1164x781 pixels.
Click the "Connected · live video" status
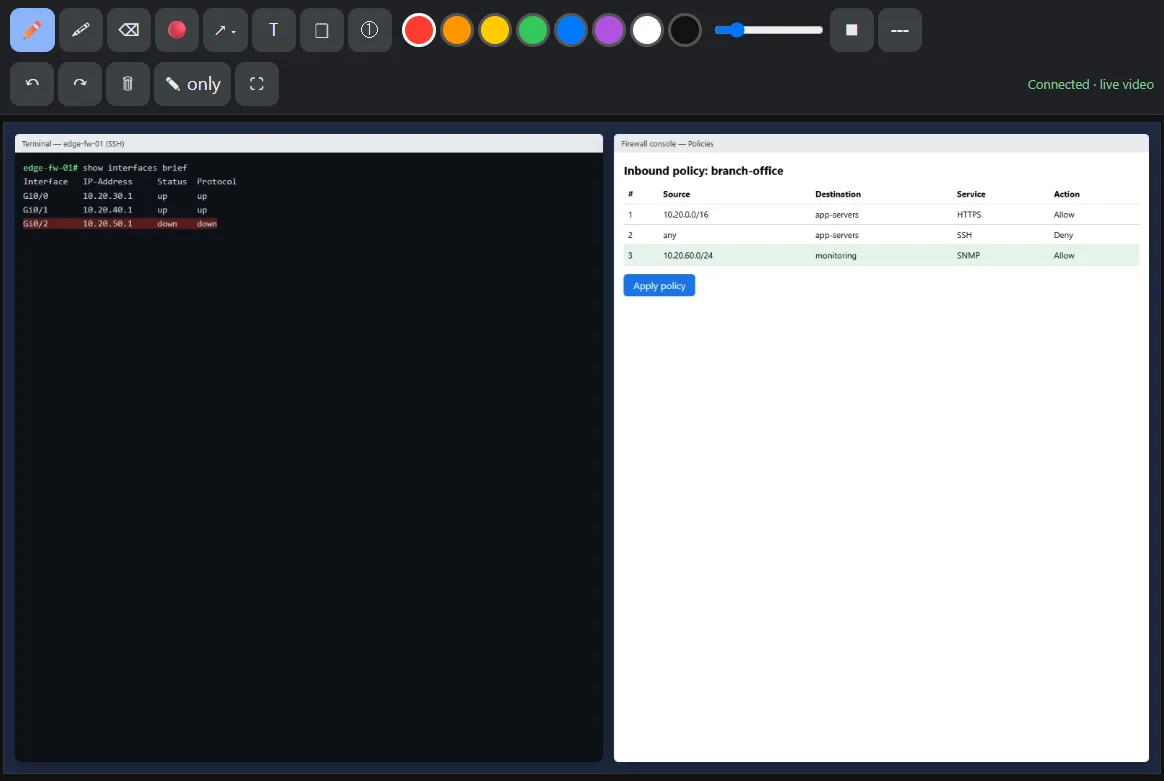point(1091,85)
